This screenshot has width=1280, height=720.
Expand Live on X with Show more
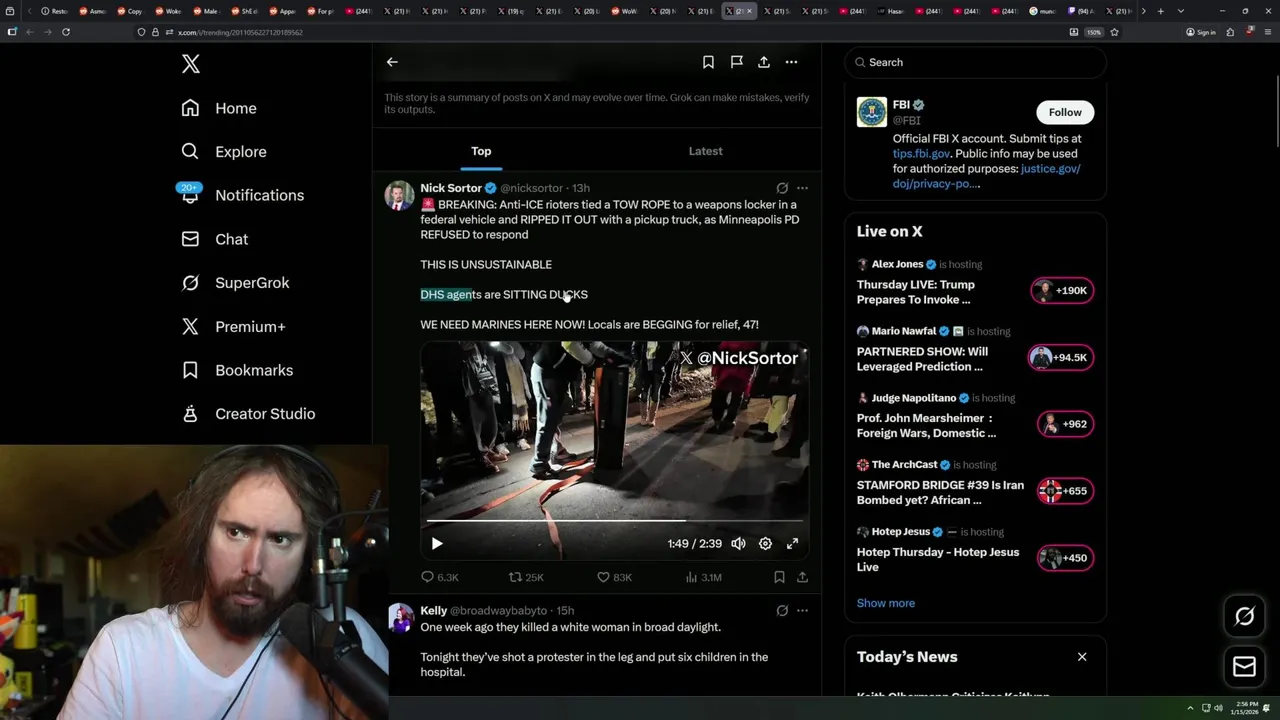click(886, 603)
